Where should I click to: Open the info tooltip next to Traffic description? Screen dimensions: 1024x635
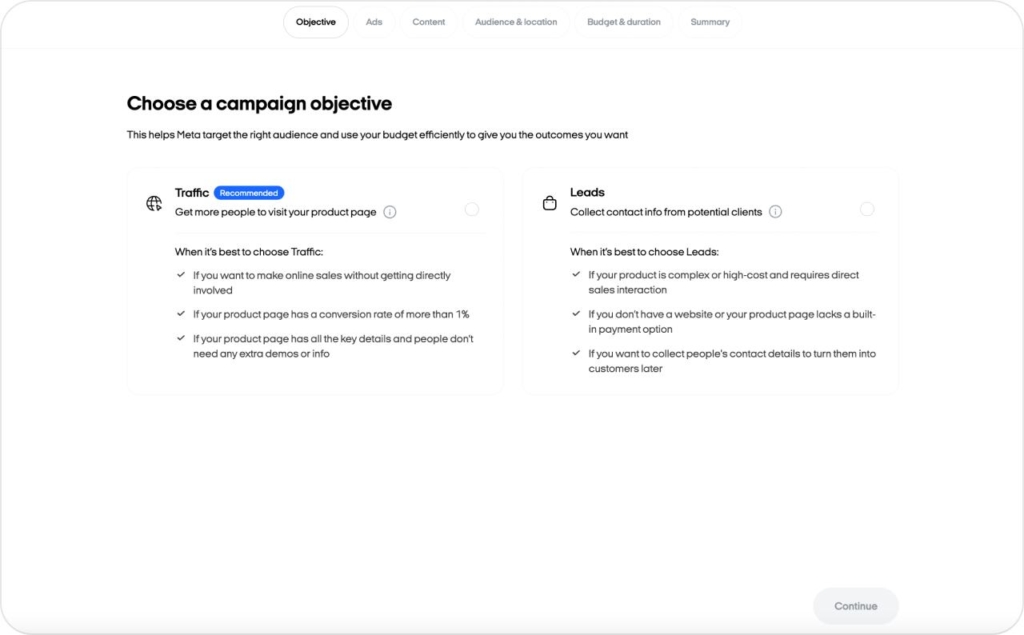tap(390, 212)
